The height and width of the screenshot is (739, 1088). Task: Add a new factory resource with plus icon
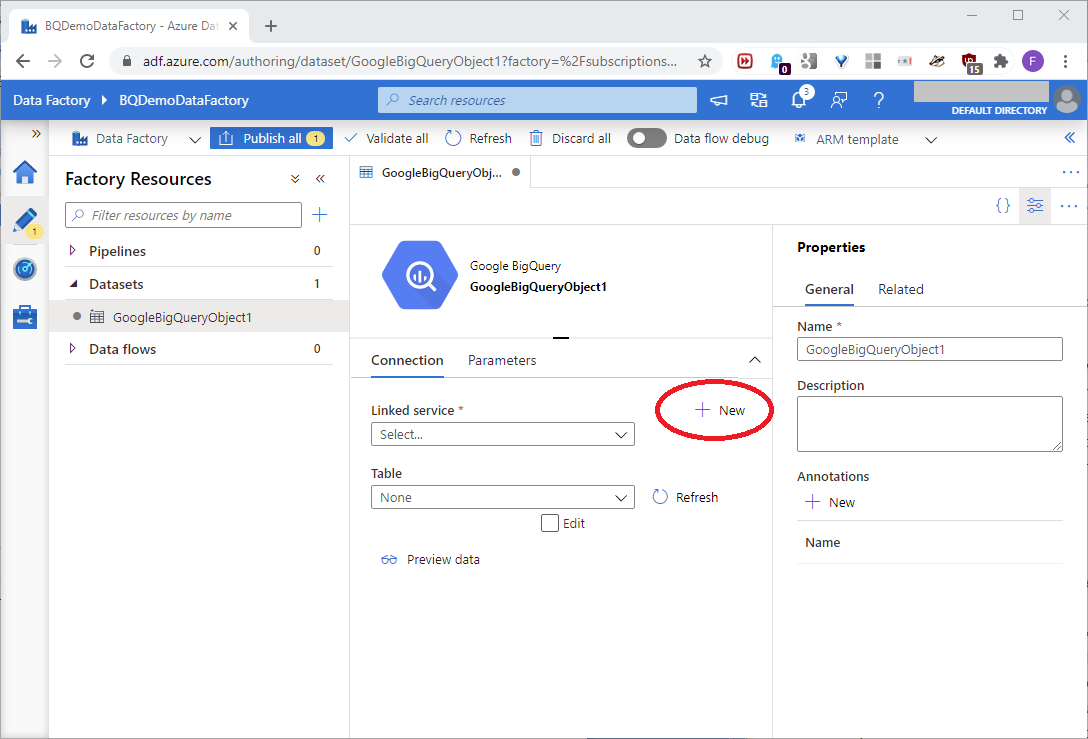click(x=319, y=215)
